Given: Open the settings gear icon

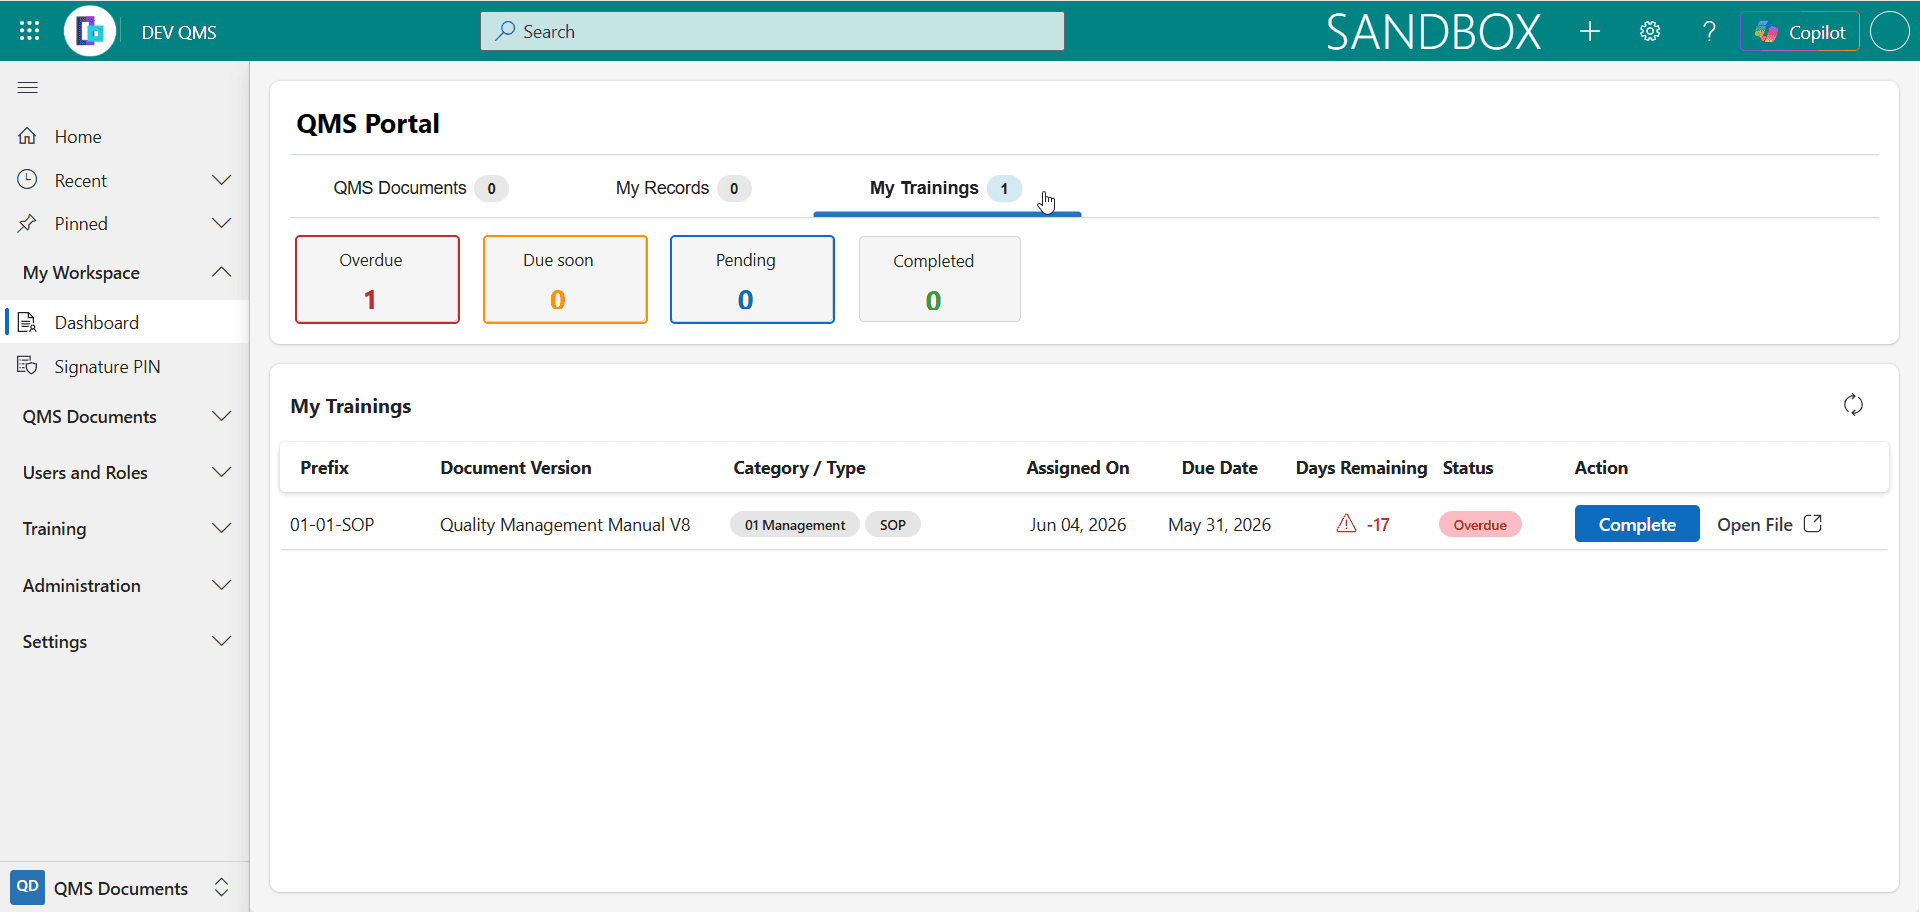Looking at the screenshot, I should 1650,31.
